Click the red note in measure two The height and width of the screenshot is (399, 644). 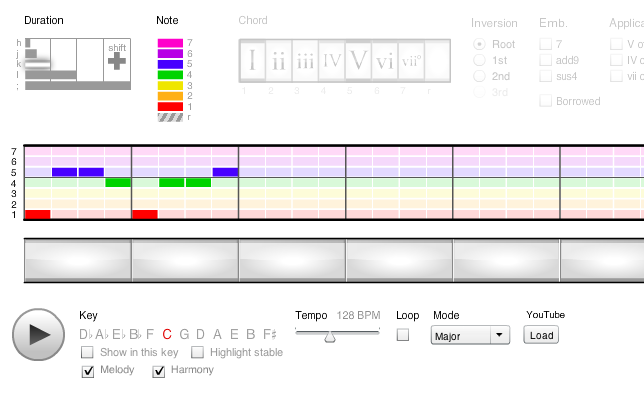click(x=145, y=214)
